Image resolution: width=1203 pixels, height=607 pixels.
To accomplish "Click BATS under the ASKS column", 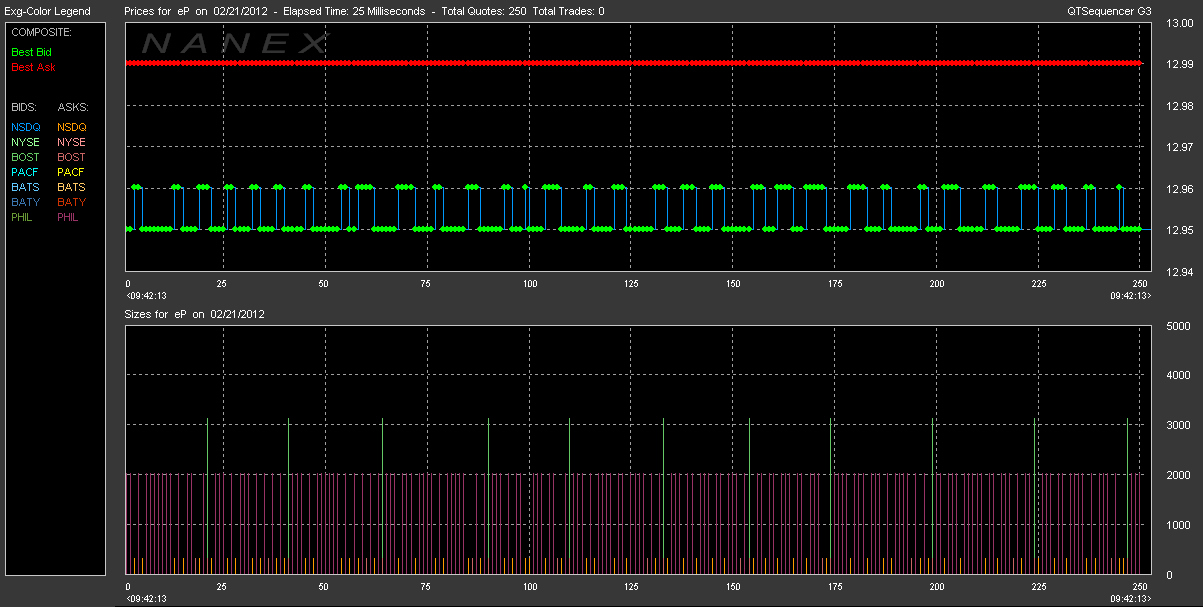I will click(72, 187).
